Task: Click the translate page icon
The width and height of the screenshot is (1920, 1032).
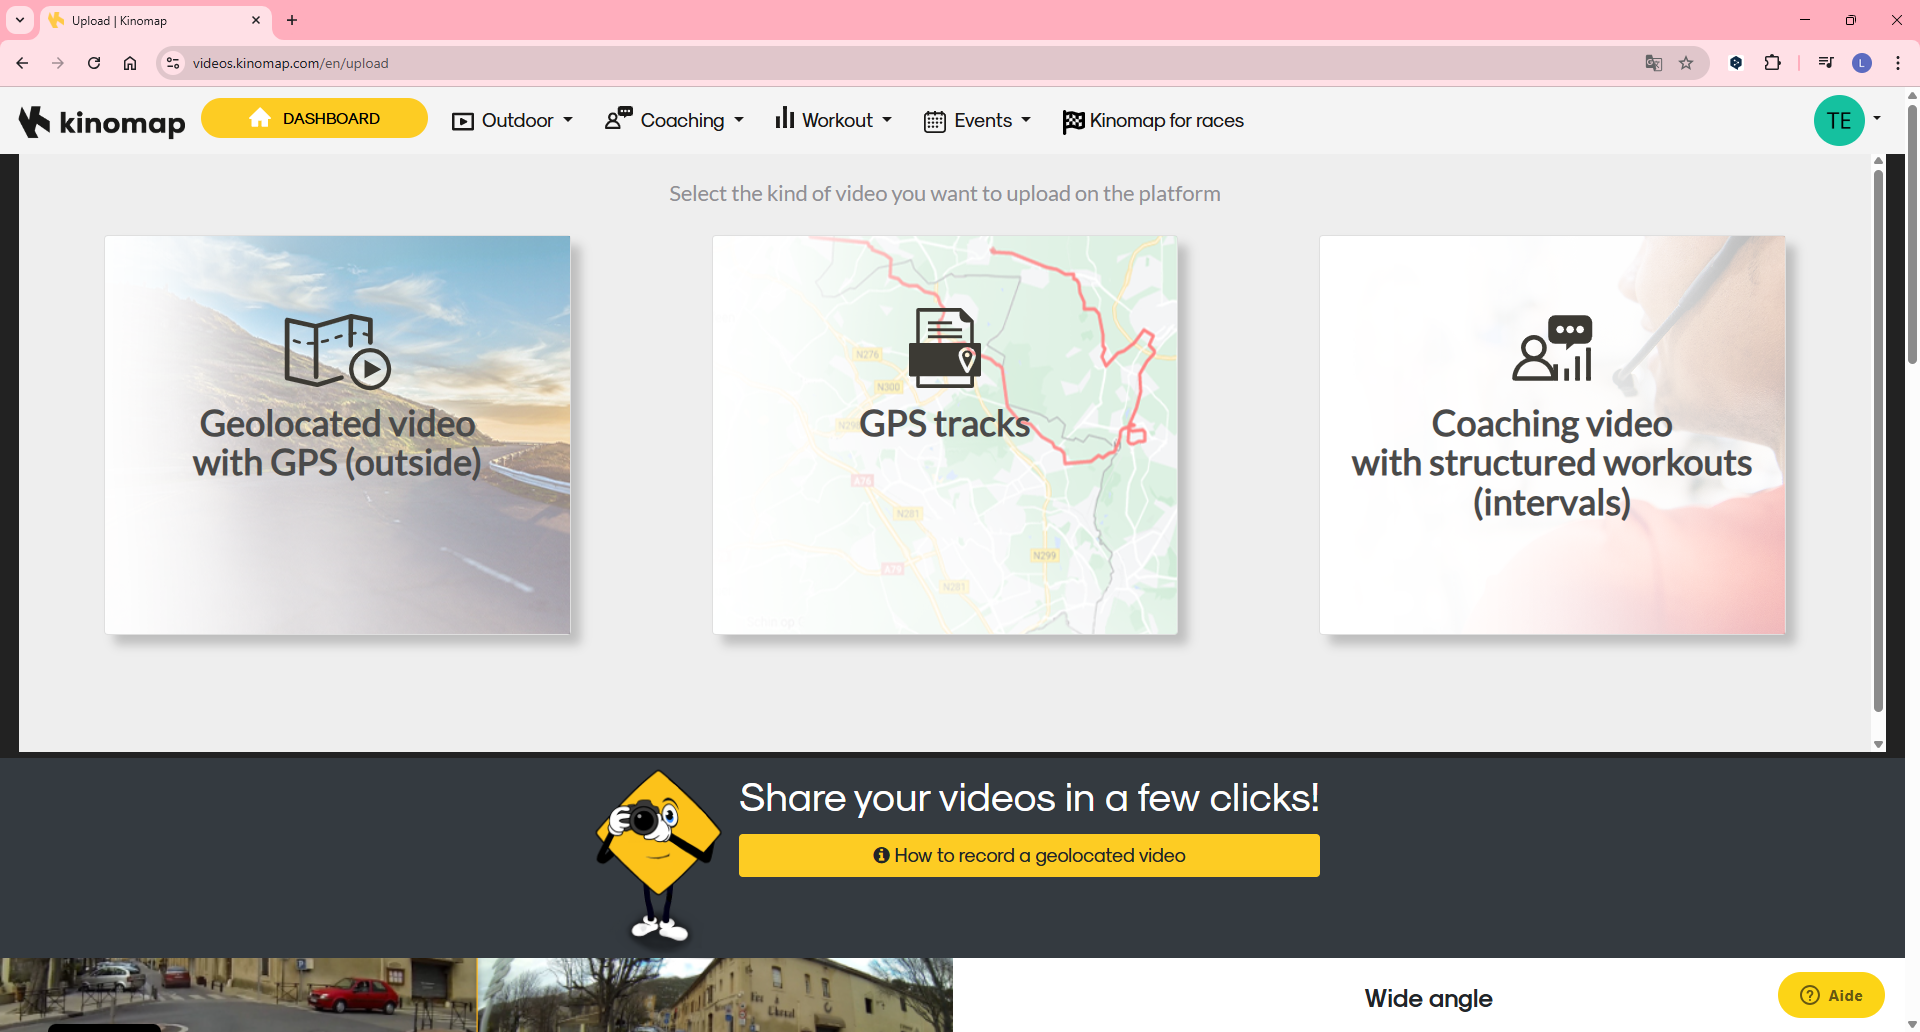Action: point(1654,63)
